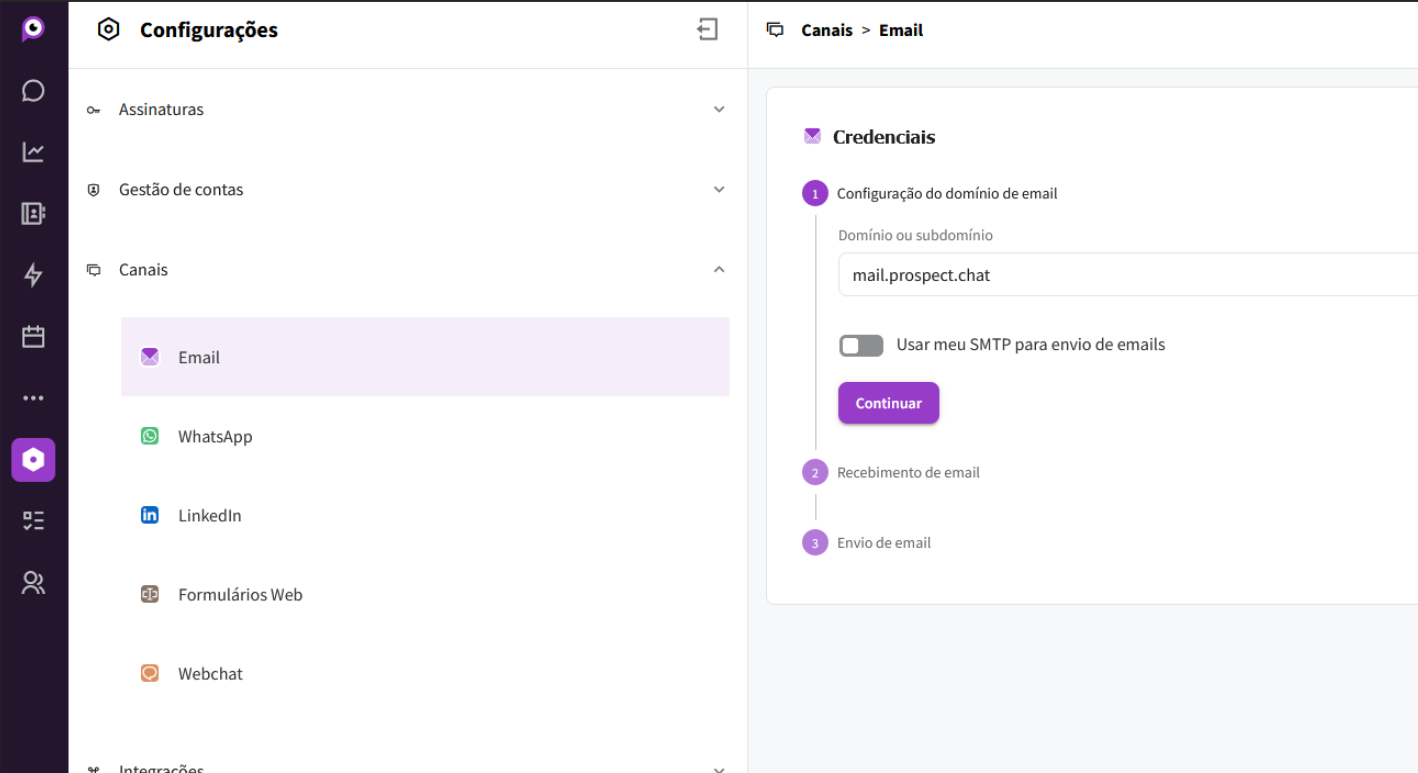Enable Usar meu SMTP toggle

[861, 345]
